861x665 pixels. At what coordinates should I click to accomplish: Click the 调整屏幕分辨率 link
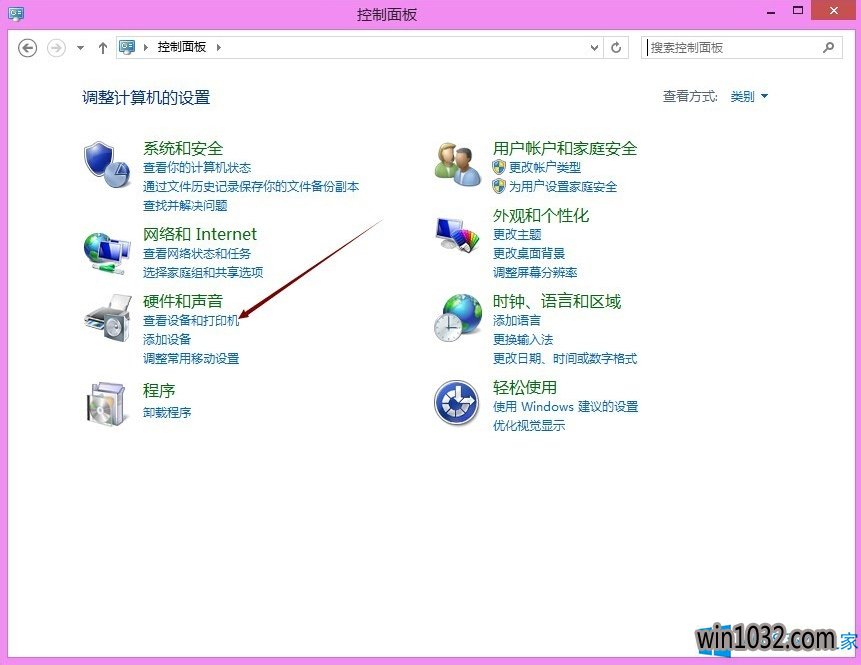[535, 272]
